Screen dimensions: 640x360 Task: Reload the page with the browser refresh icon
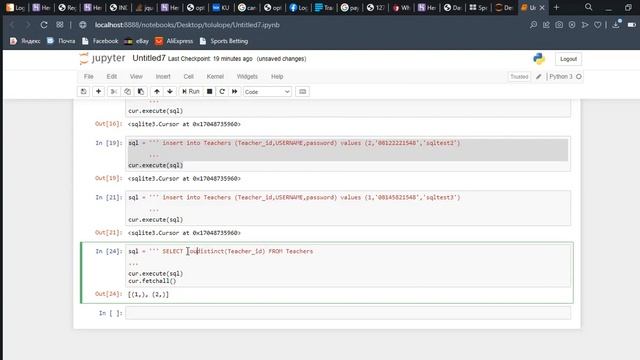coord(44,25)
